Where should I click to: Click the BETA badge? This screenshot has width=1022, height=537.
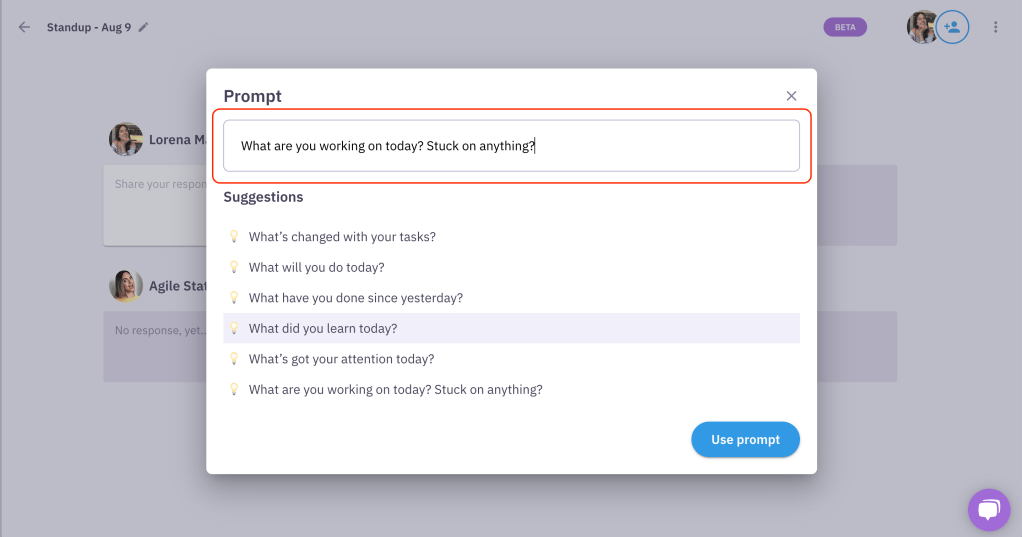pos(845,27)
